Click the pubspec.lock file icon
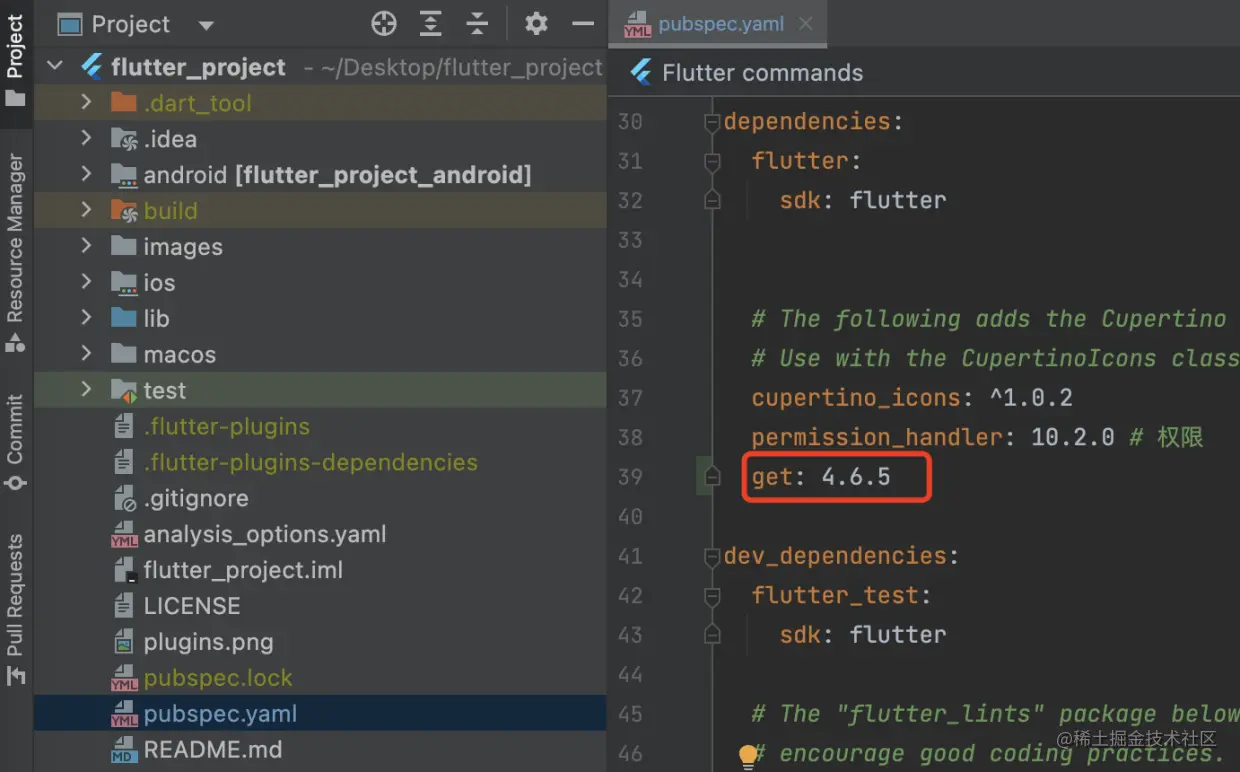Image resolution: width=1240 pixels, height=772 pixels. [x=124, y=679]
